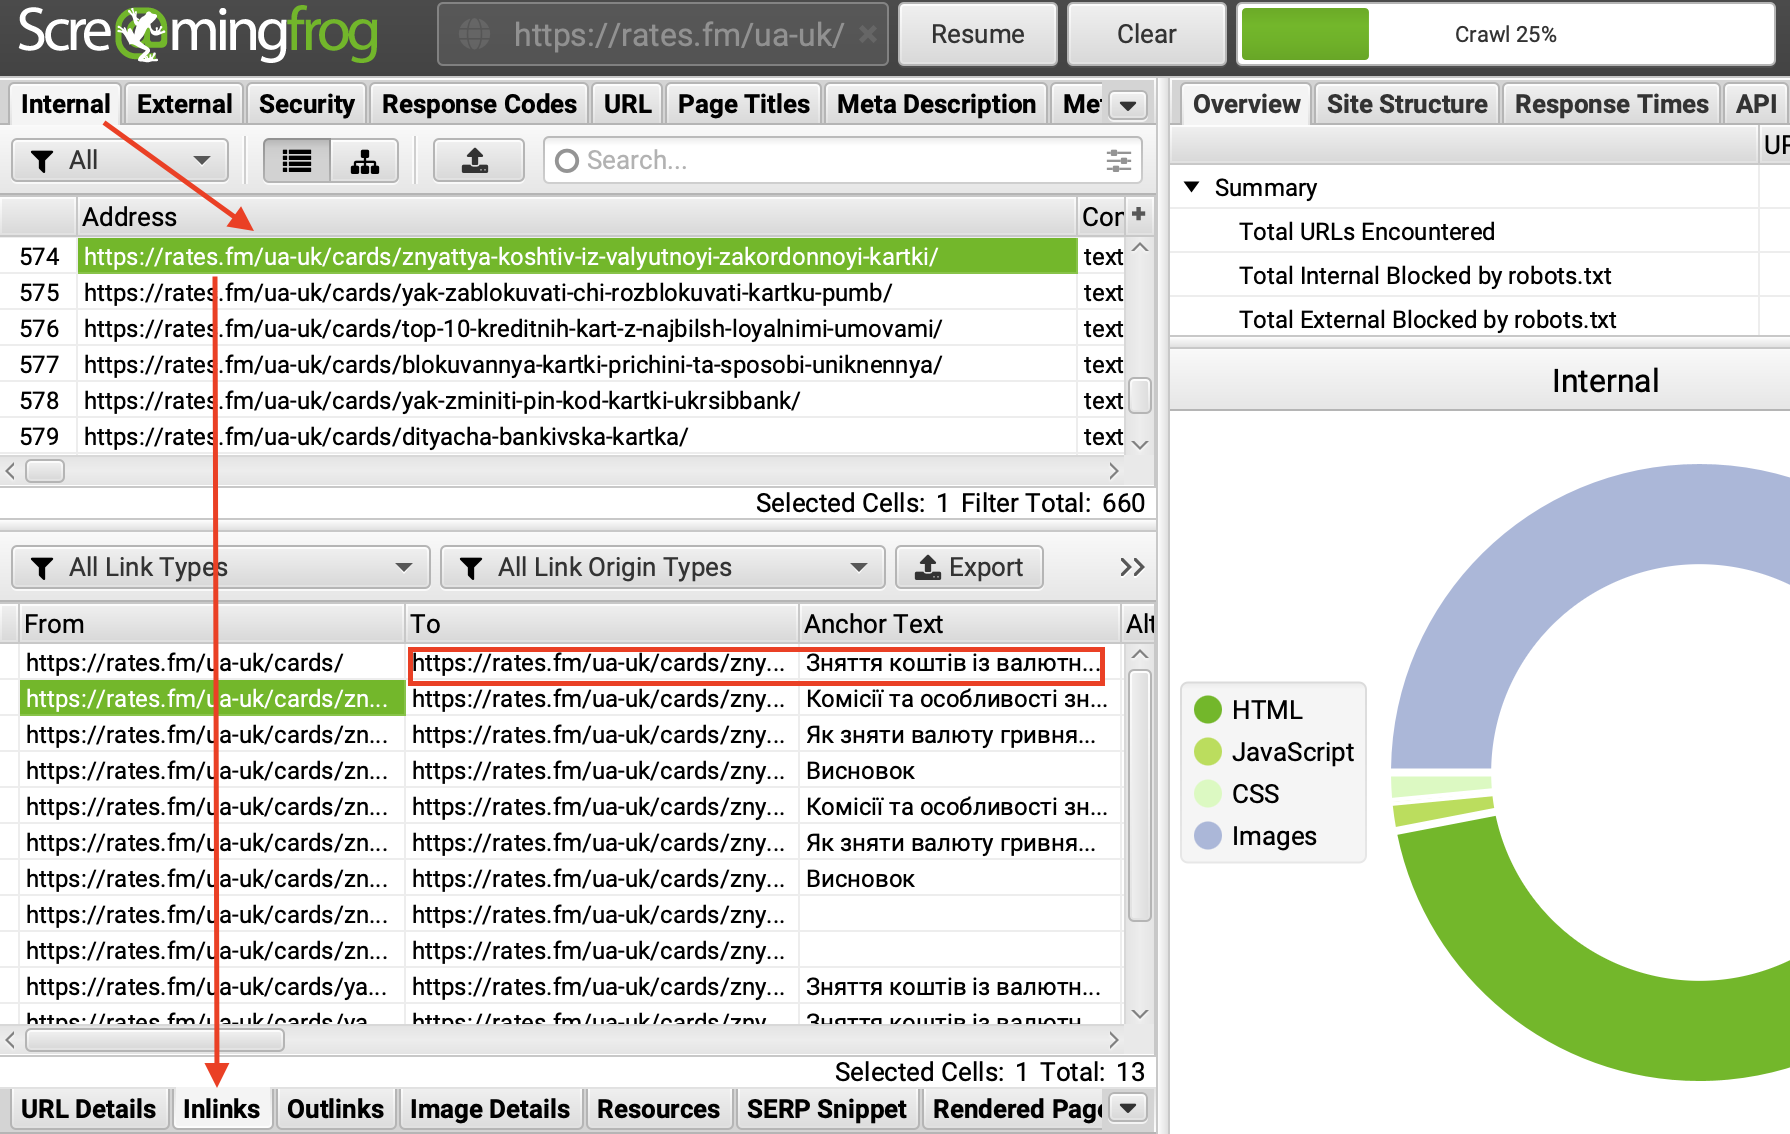This screenshot has height=1134, width=1790.
Task: Switch to tree structure view icon
Action: pyautogui.click(x=364, y=161)
